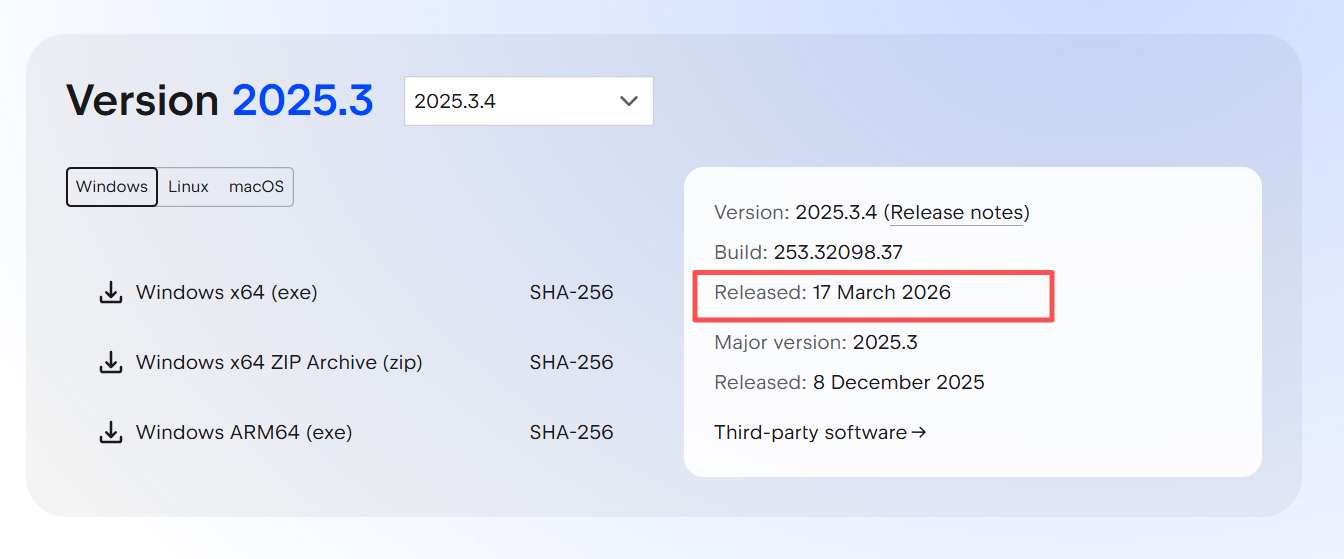Click download icon beside Windows x64 ZIP Archive
This screenshot has width=1344, height=559.
click(x=110, y=363)
